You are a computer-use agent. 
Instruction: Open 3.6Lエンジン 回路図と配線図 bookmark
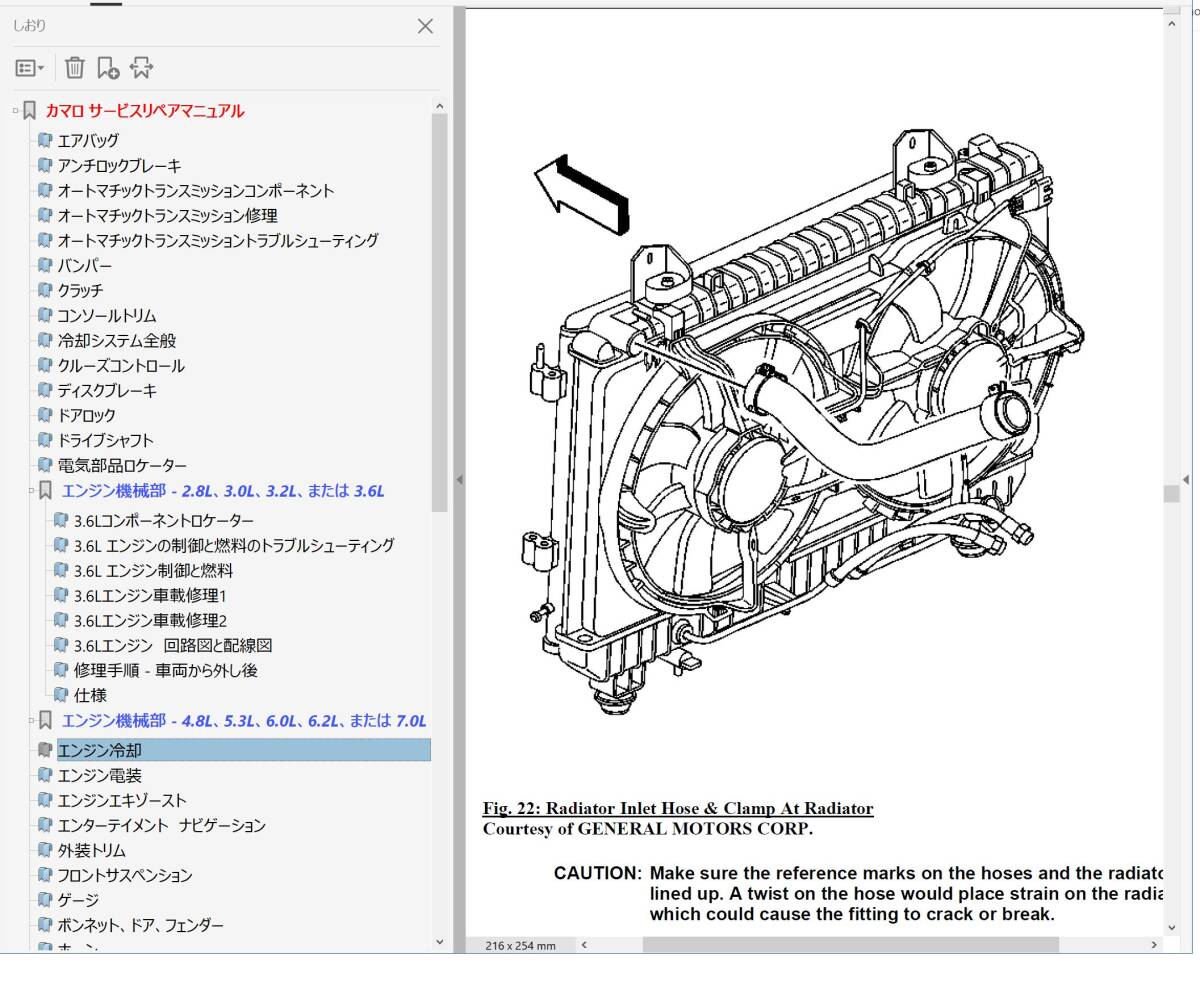[173, 645]
